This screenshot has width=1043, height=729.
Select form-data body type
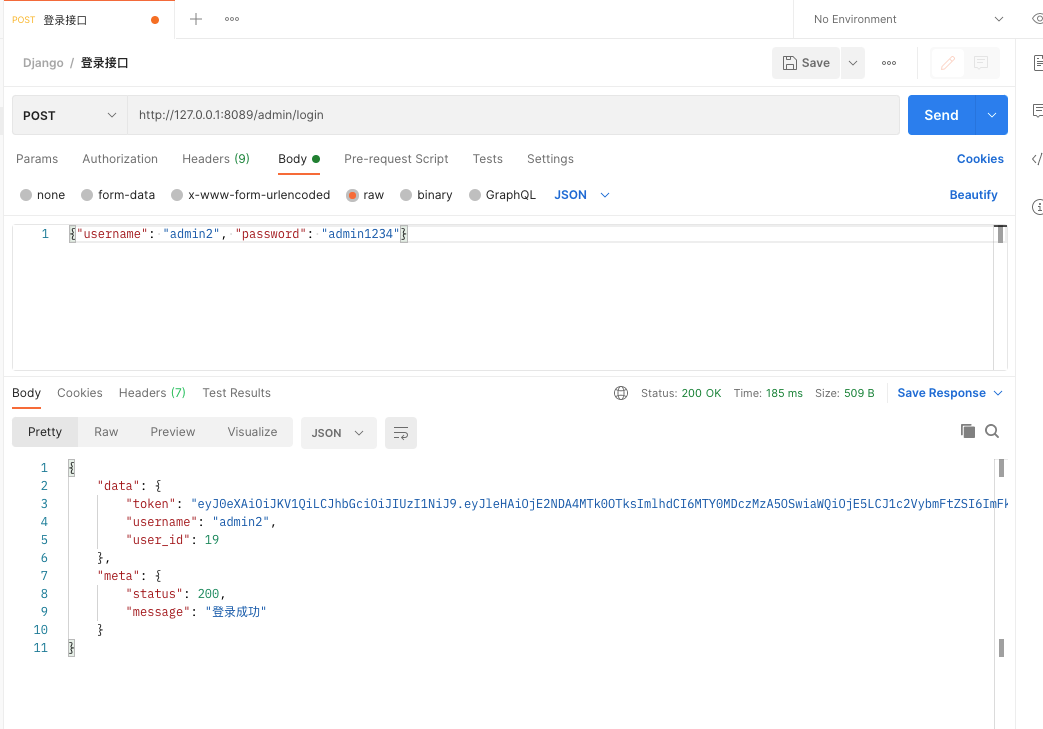(x=118, y=195)
